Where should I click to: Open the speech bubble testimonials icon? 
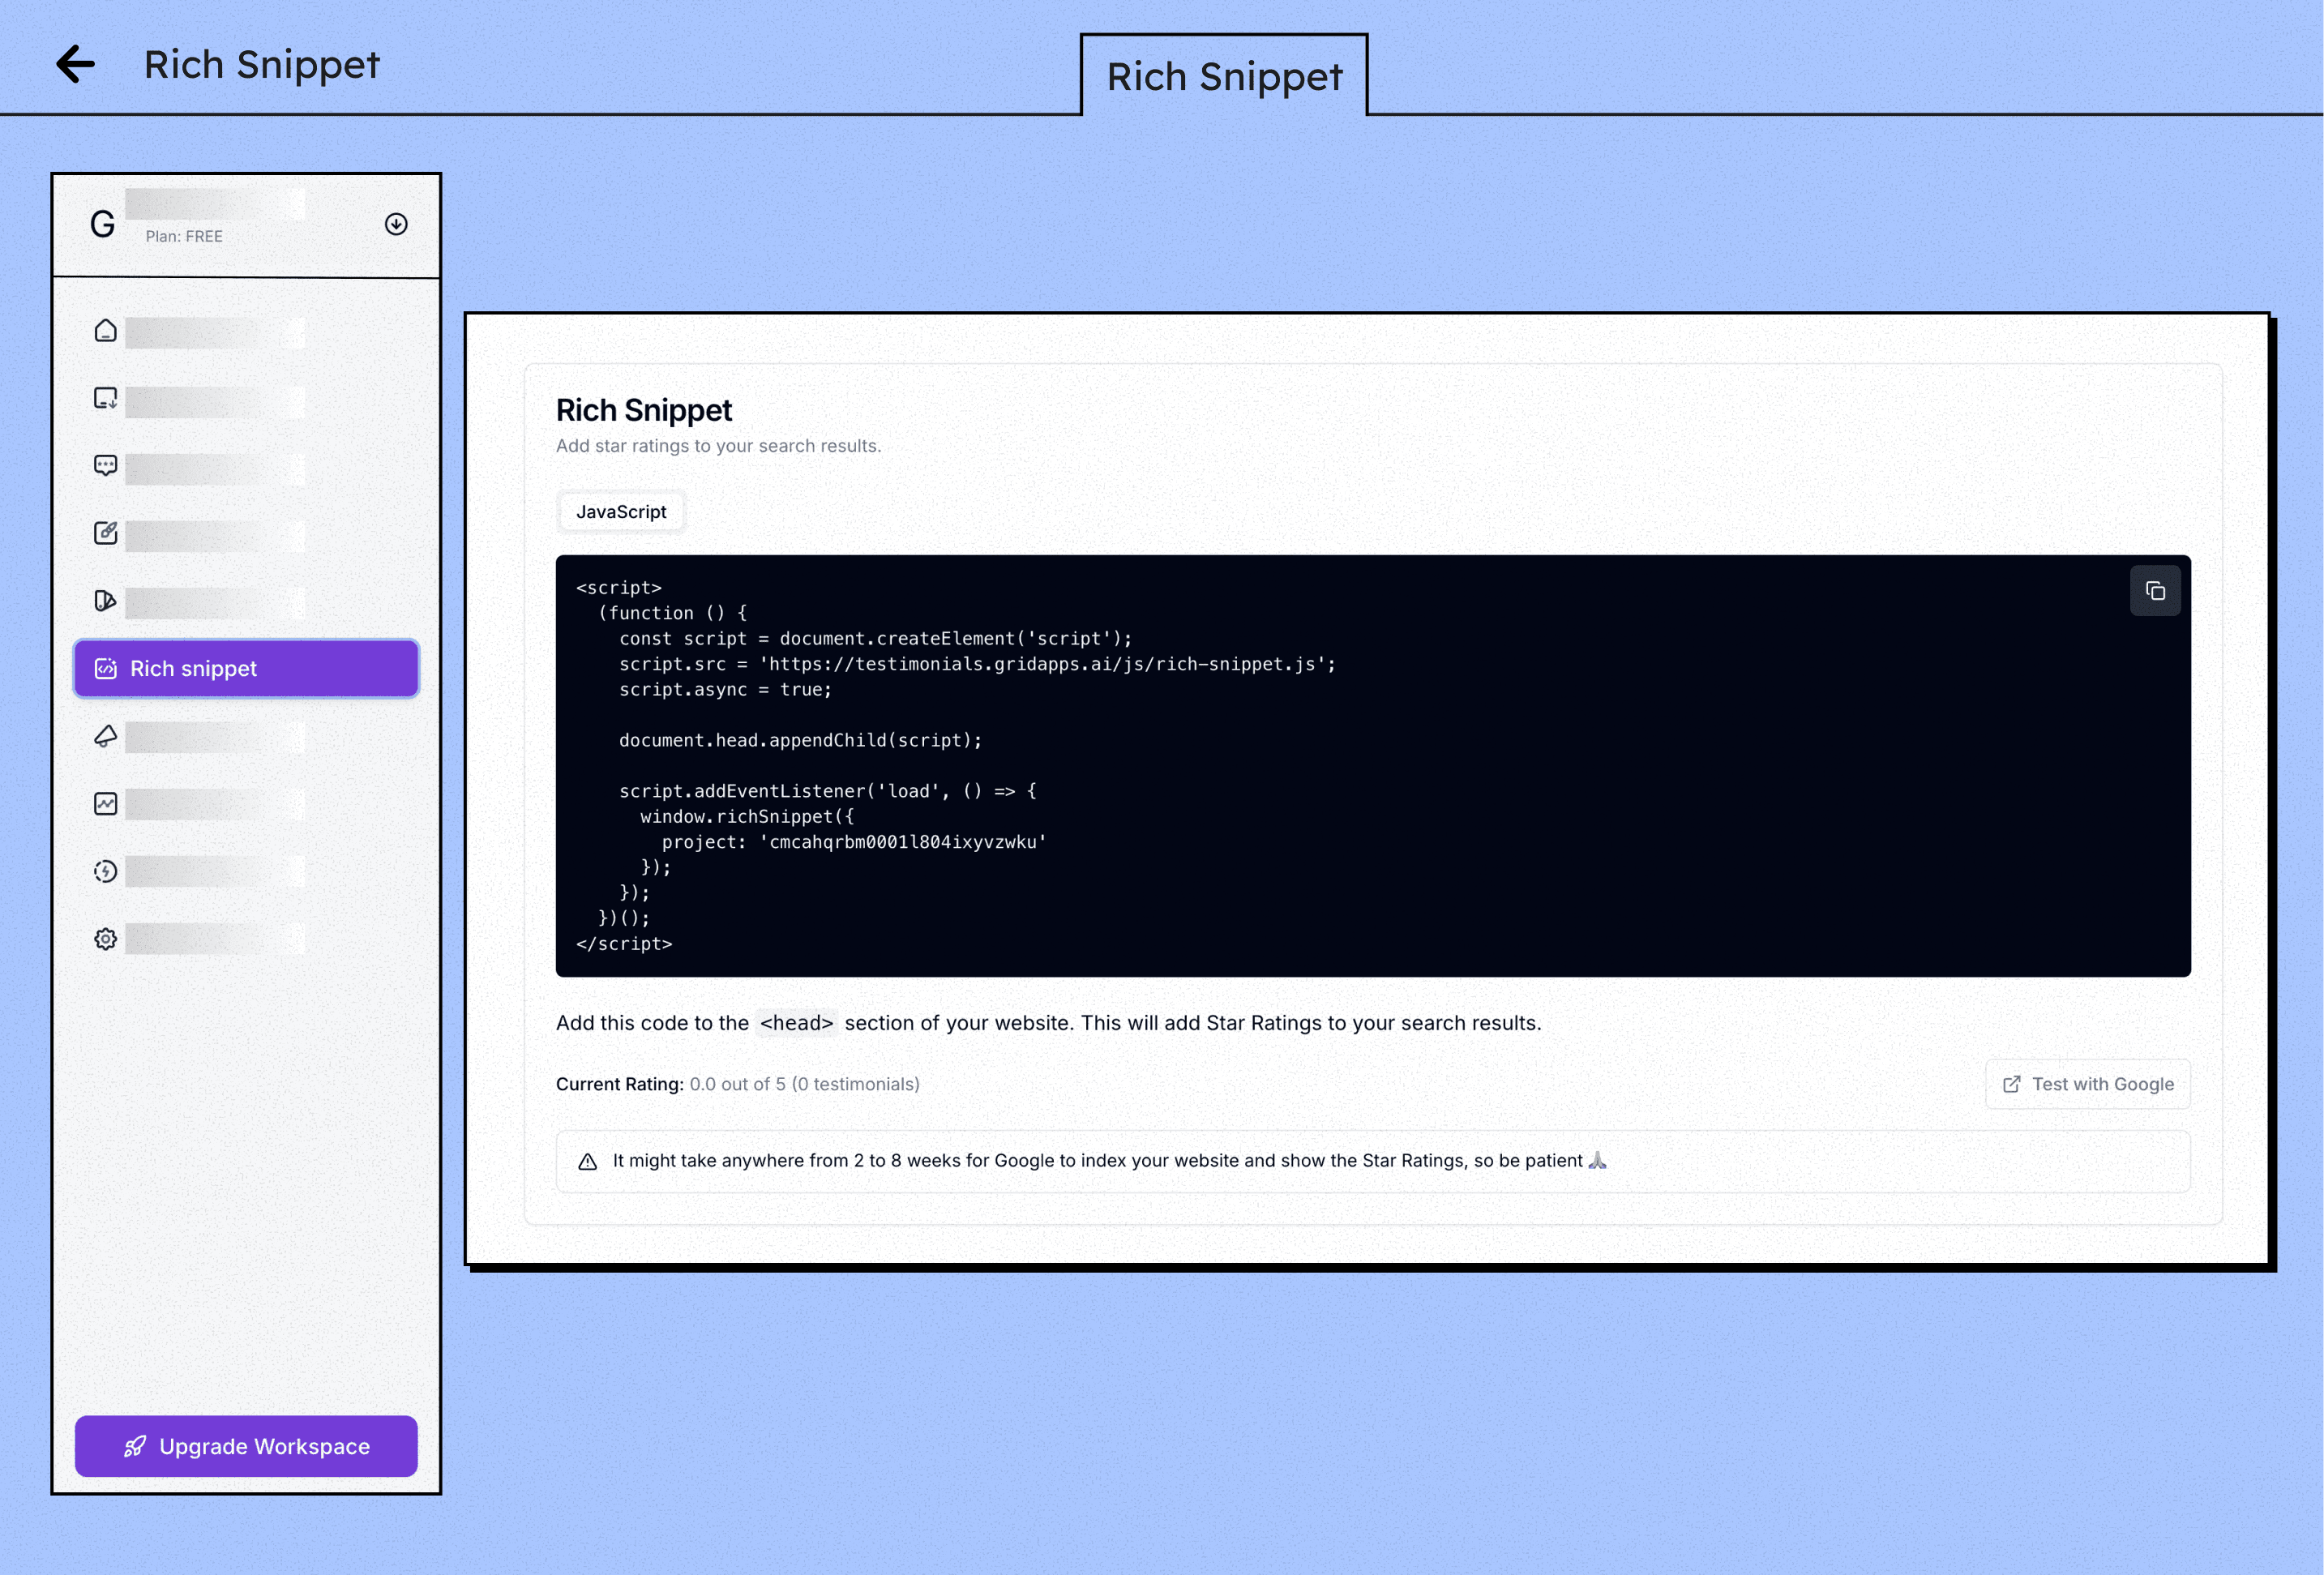click(x=105, y=465)
